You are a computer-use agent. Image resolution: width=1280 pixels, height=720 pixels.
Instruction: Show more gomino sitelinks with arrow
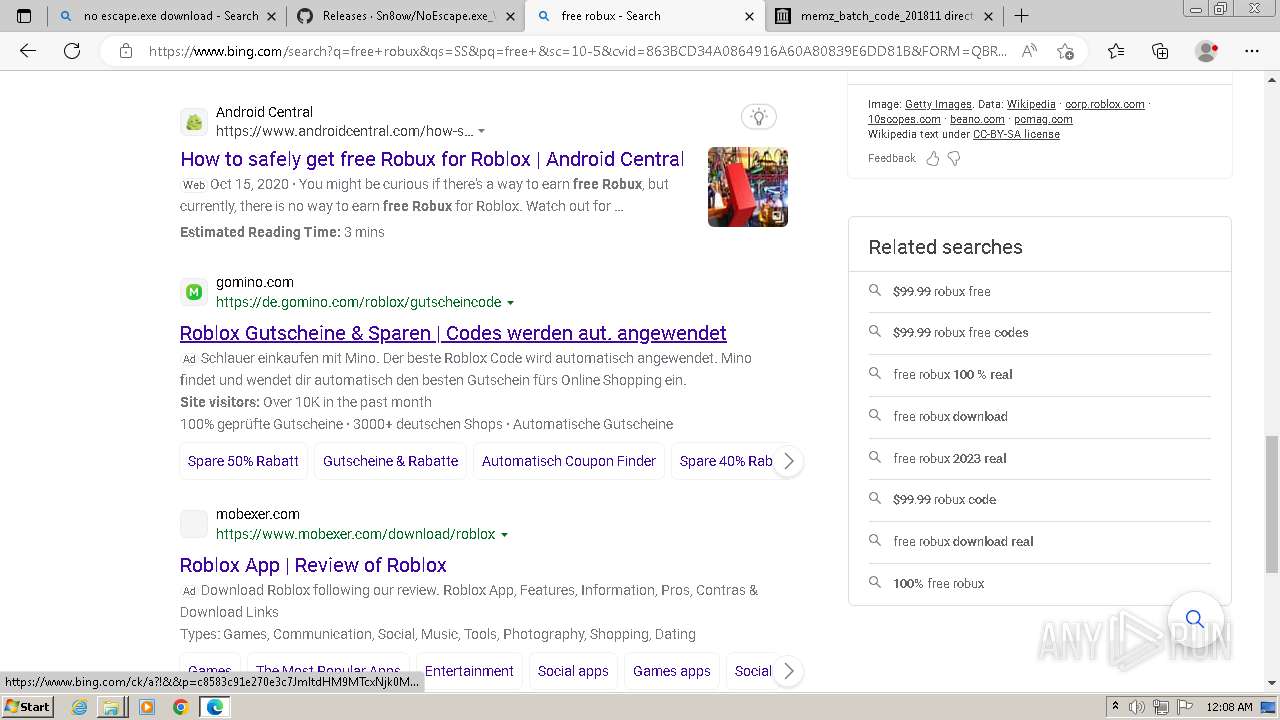click(x=788, y=461)
